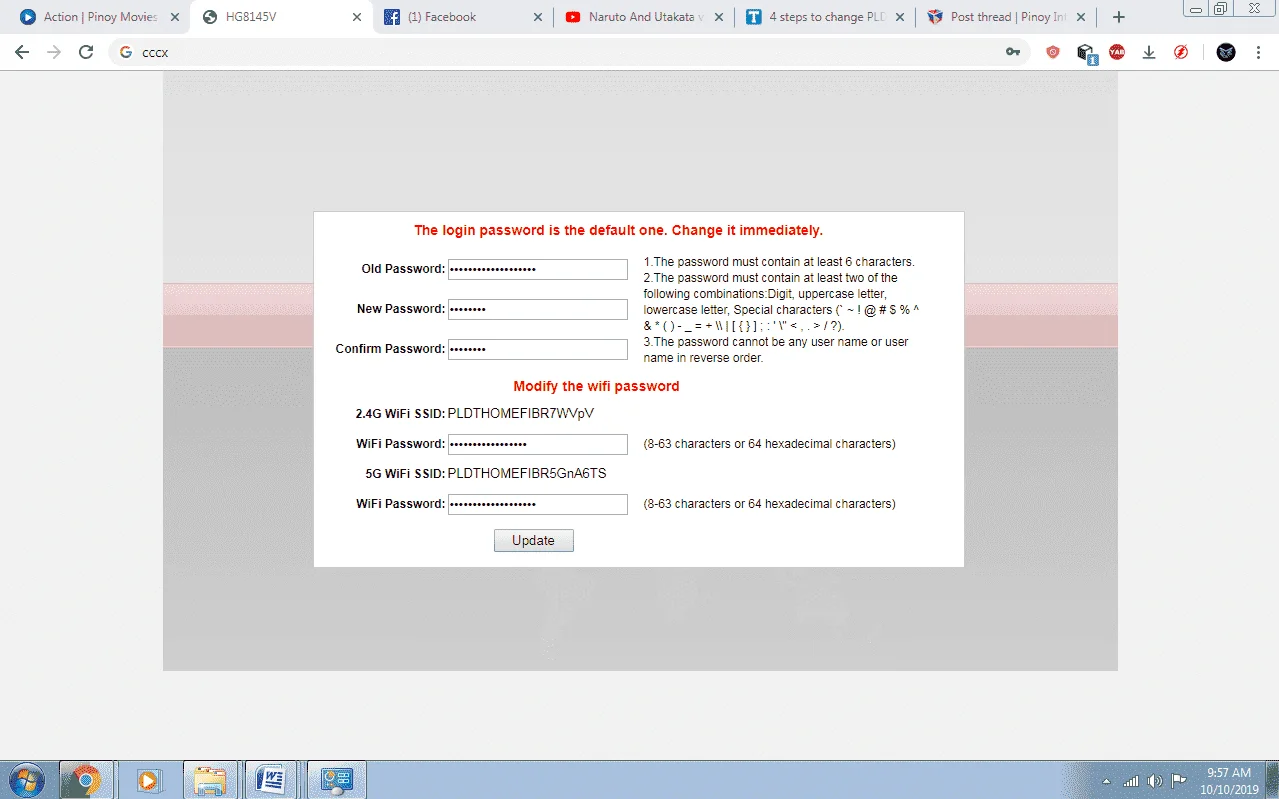Select the 5G WiFi Password field
The width and height of the screenshot is (1279, 799).
pos(538,504)
